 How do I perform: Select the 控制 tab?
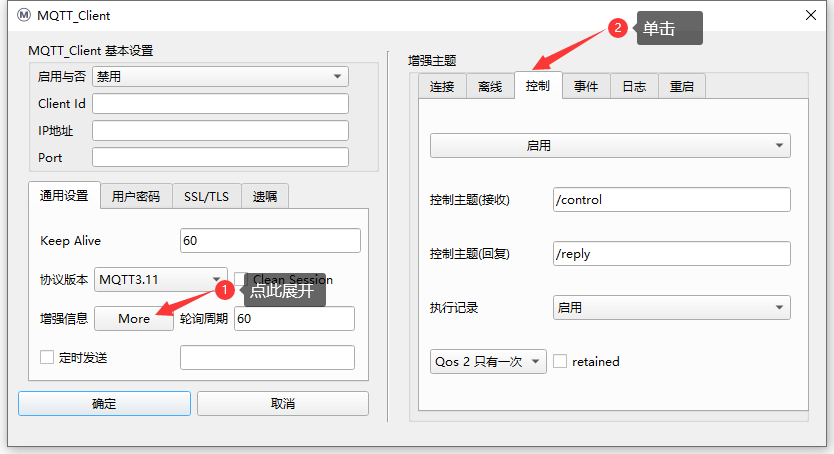(x=538, y=86)
